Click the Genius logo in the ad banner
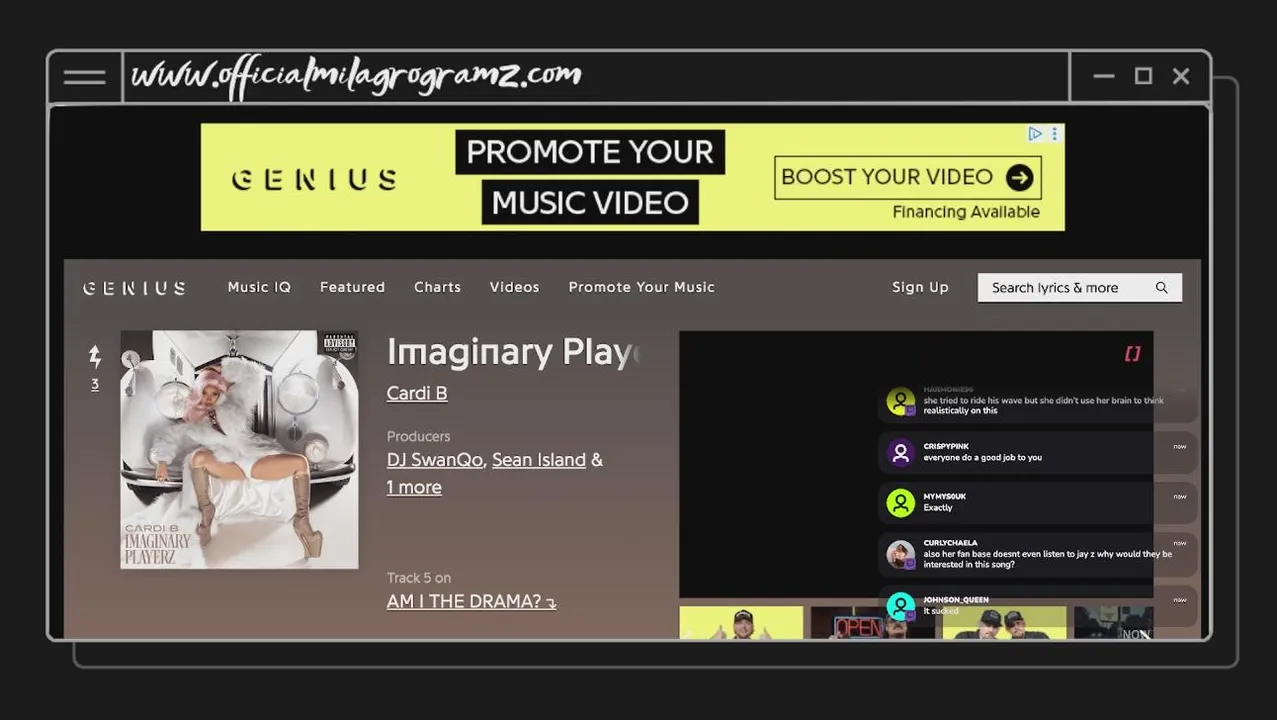This screenshot has height=720, width=1277. coord(314,179)
